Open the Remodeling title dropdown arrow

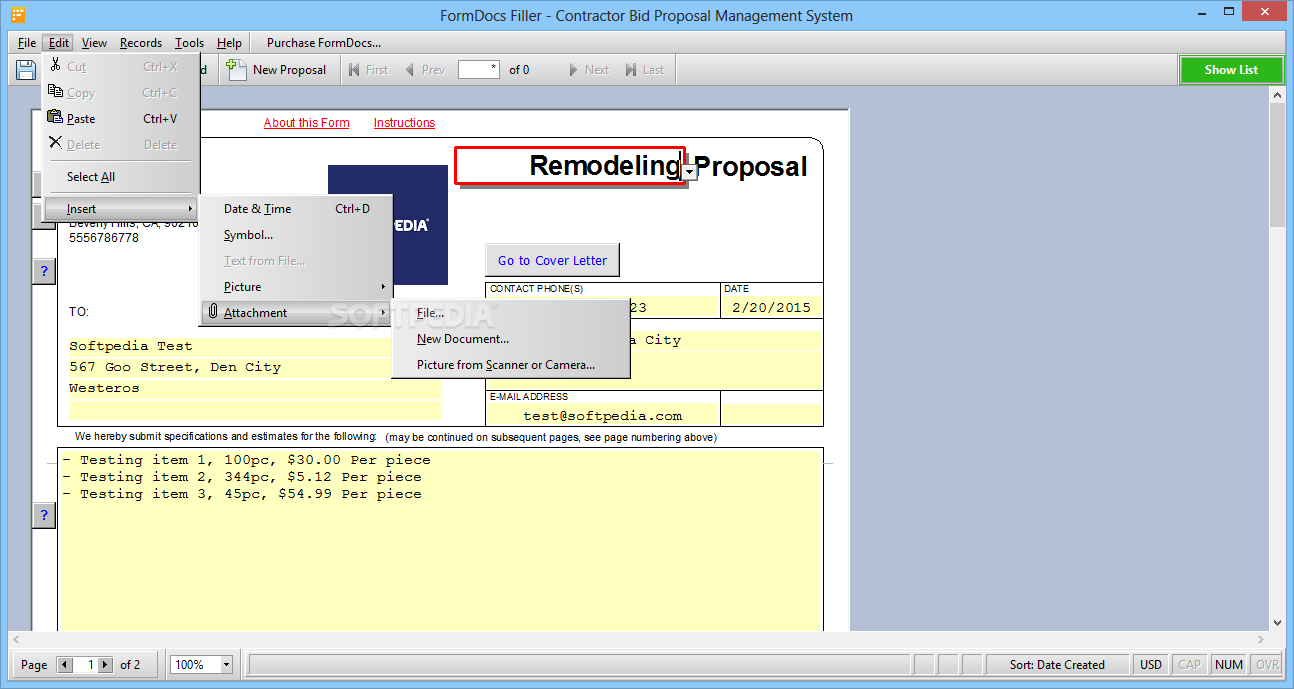[690, 173]
